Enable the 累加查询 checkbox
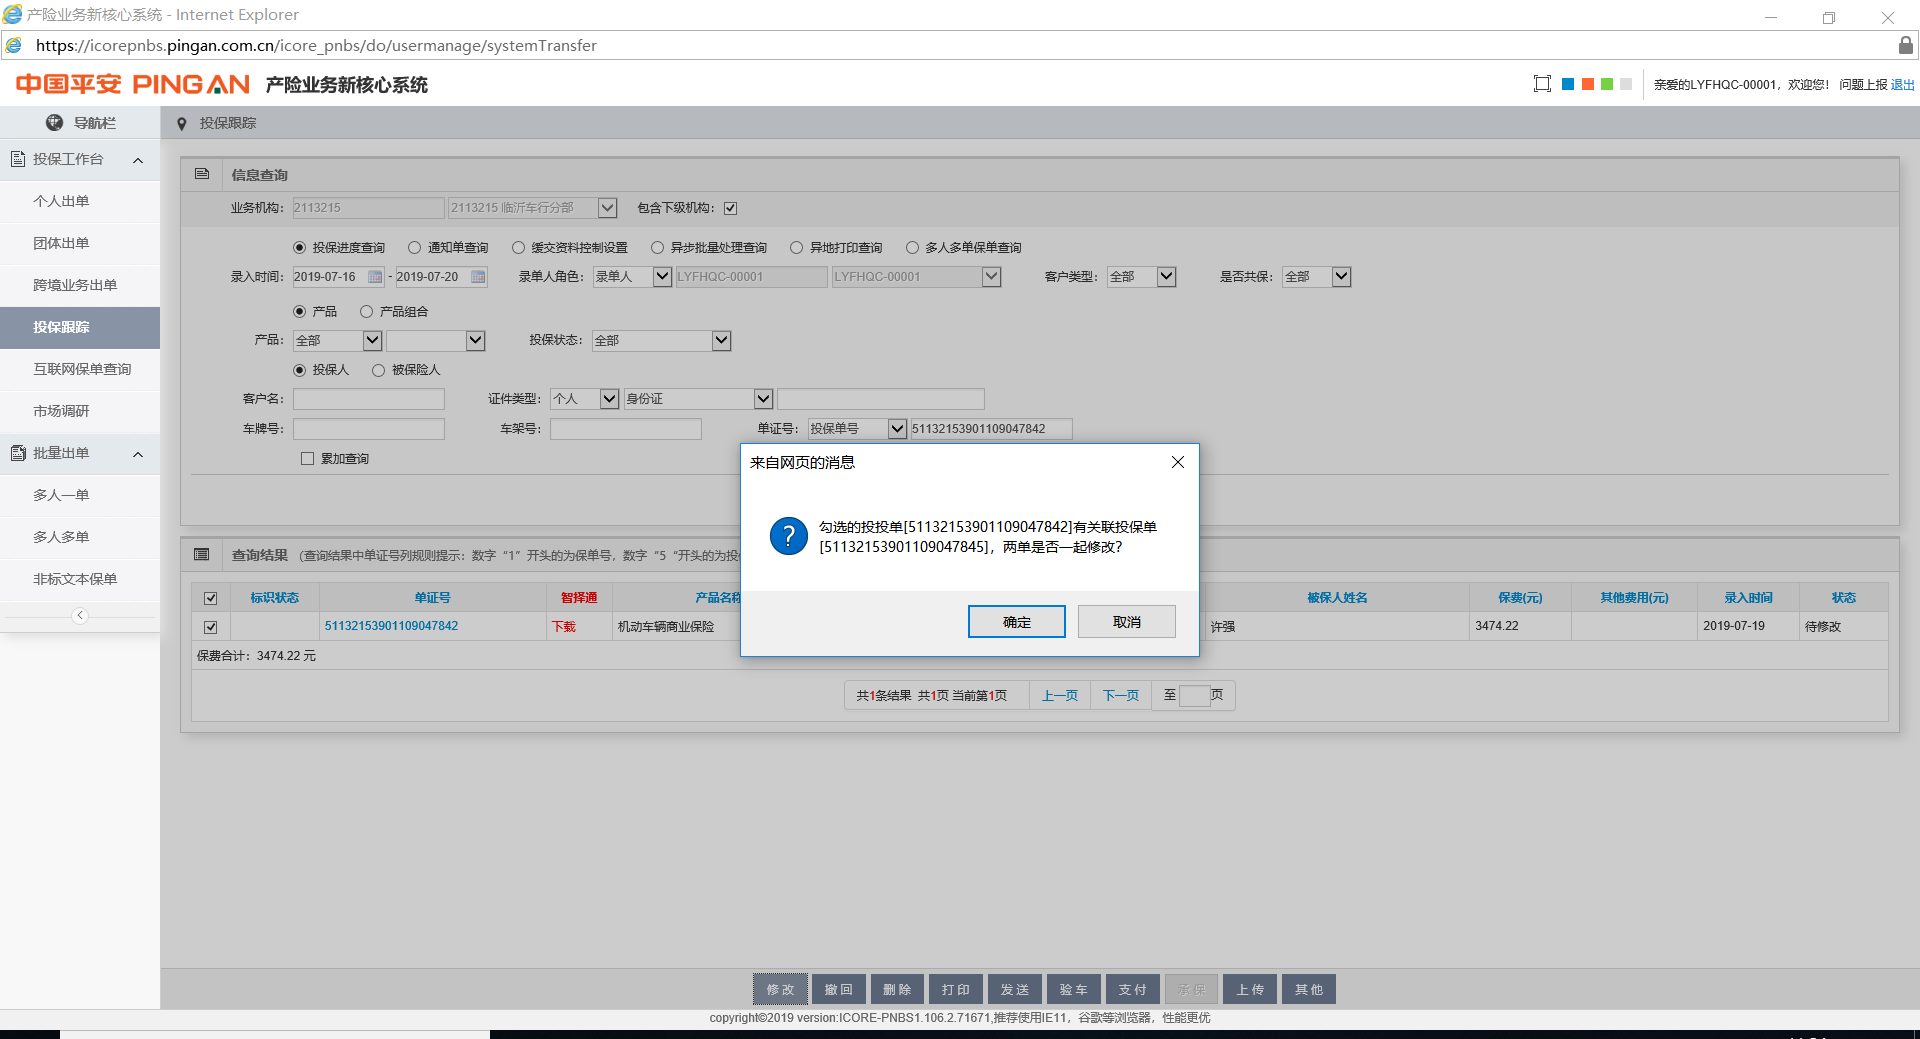1920x1039 pixels. pos(308,459)
